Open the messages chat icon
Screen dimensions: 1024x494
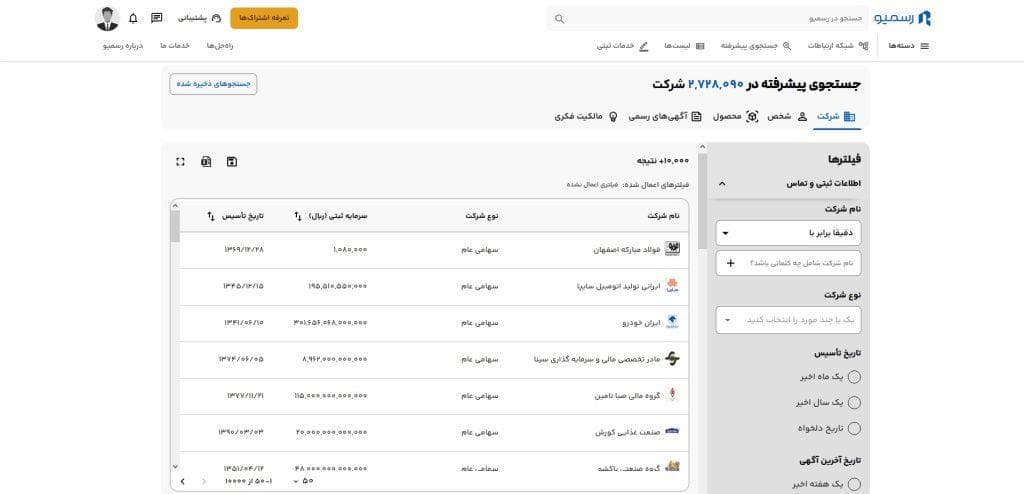[157, 18]
